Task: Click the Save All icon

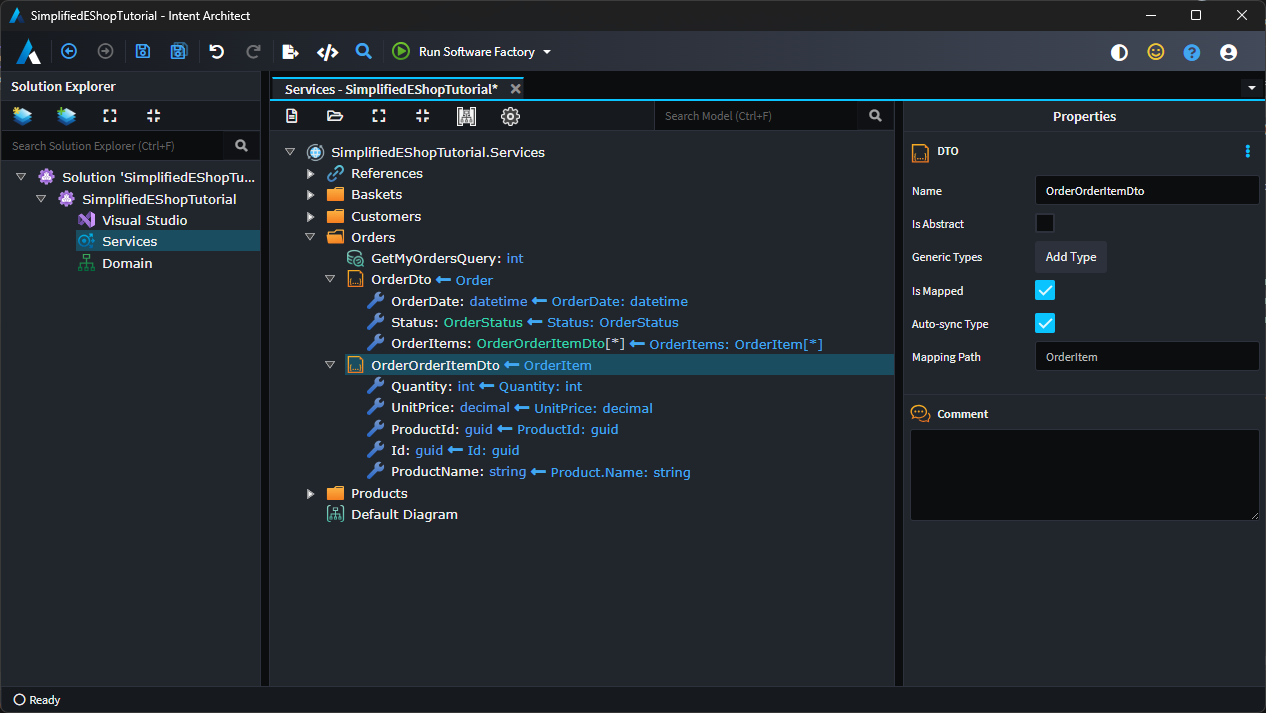Action: pos(178,51)
